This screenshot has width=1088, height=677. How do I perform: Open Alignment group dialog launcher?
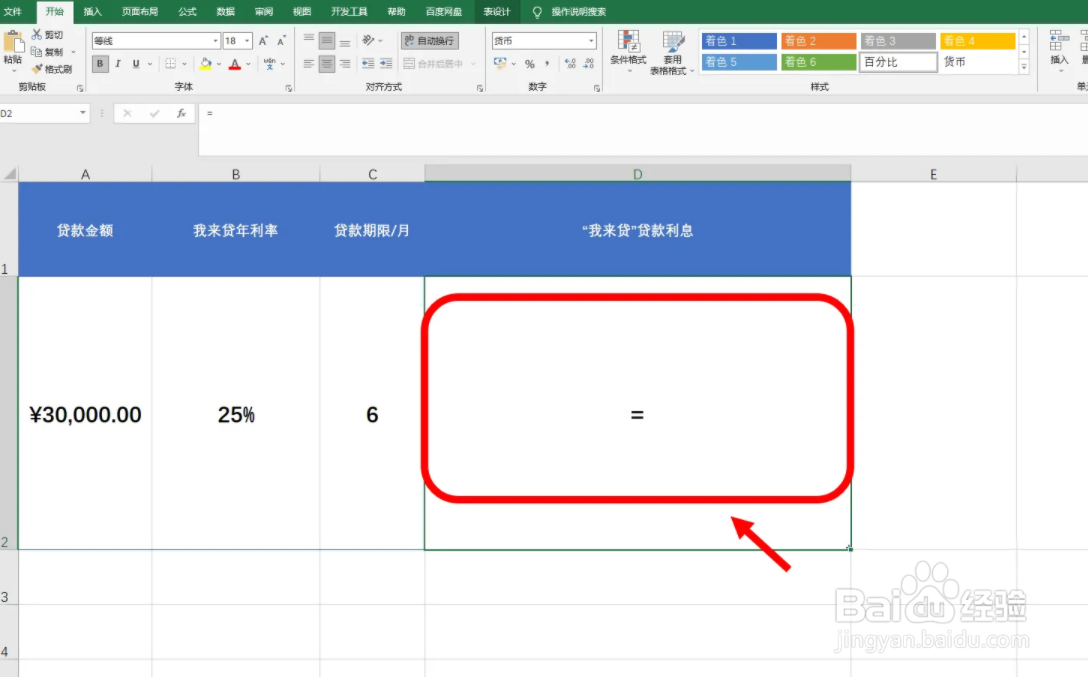(x=479, y=88)
